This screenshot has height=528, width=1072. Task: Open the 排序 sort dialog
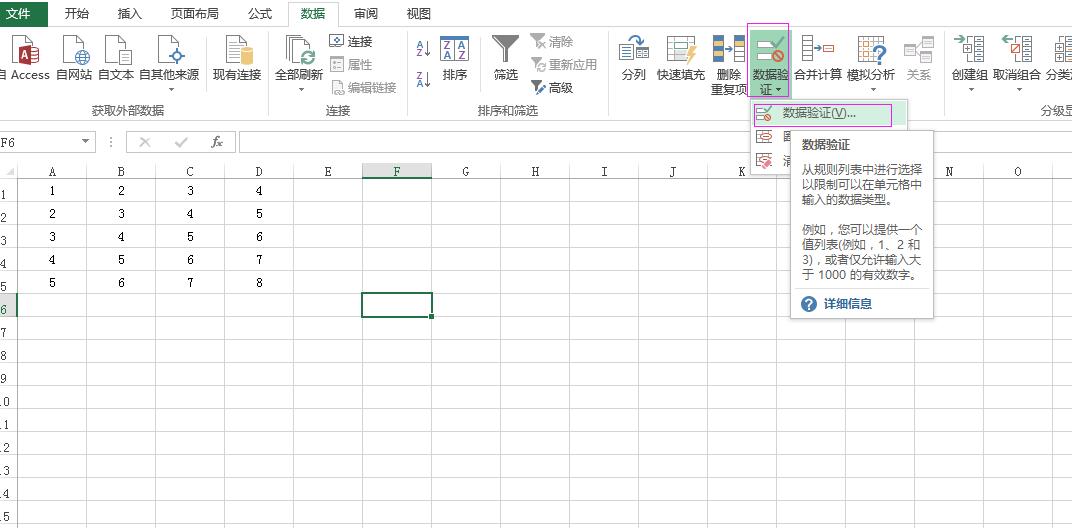pyautogui.click(x=455, y=58)
